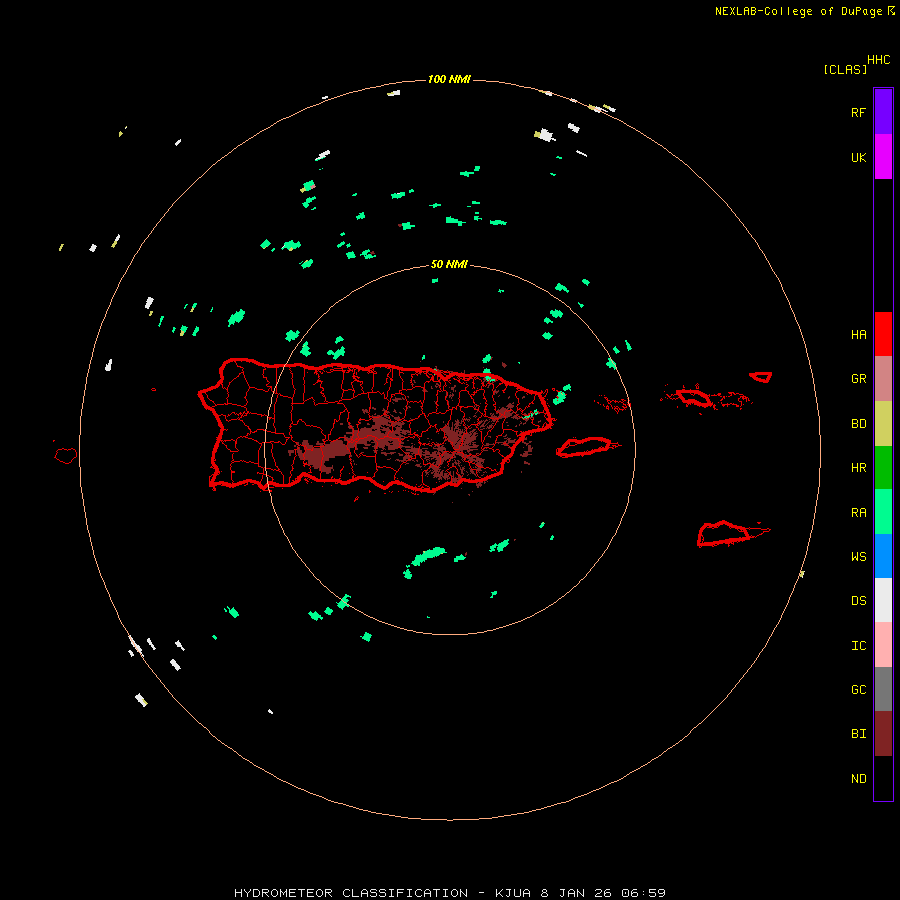Click the IC pink legend swatch
Screen dimensions: 900x900
point(883,645)
